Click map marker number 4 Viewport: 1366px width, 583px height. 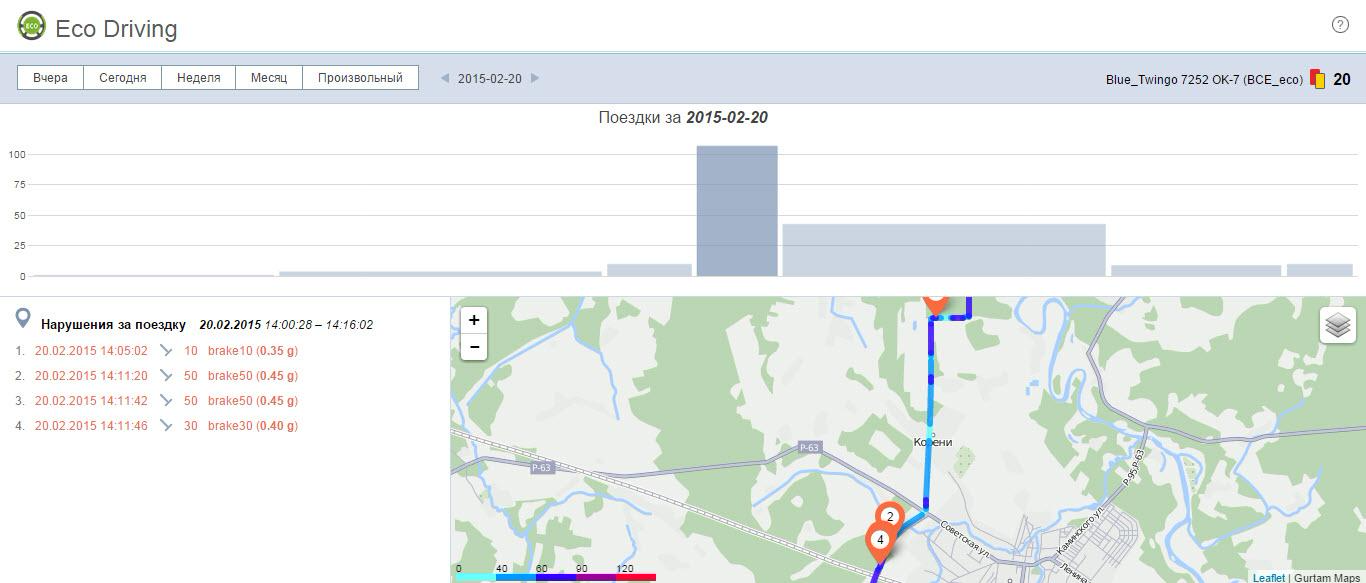(x=880, y=540)
